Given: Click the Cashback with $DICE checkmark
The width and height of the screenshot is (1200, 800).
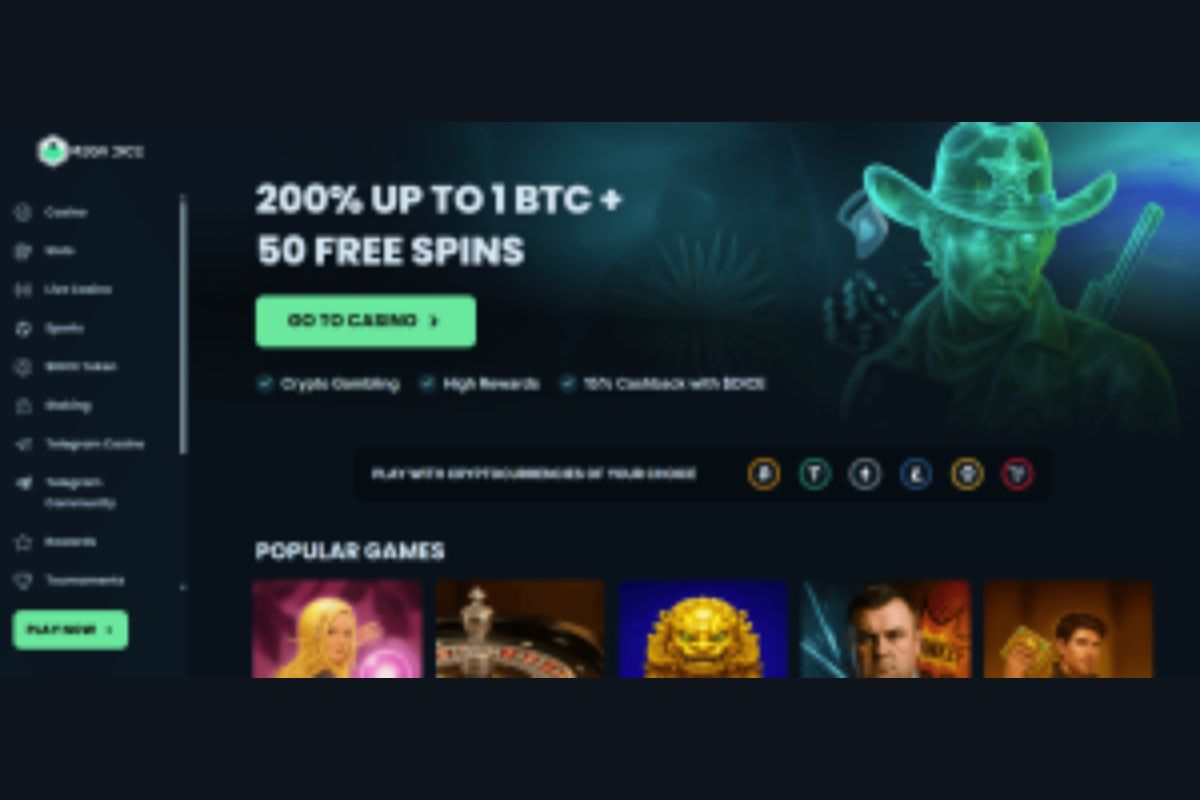Looking at the screenshot, I should click(567, 384).
